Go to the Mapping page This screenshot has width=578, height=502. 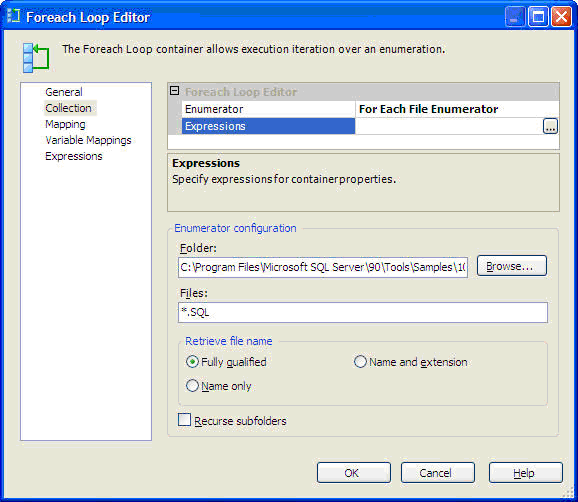[65, 124]
